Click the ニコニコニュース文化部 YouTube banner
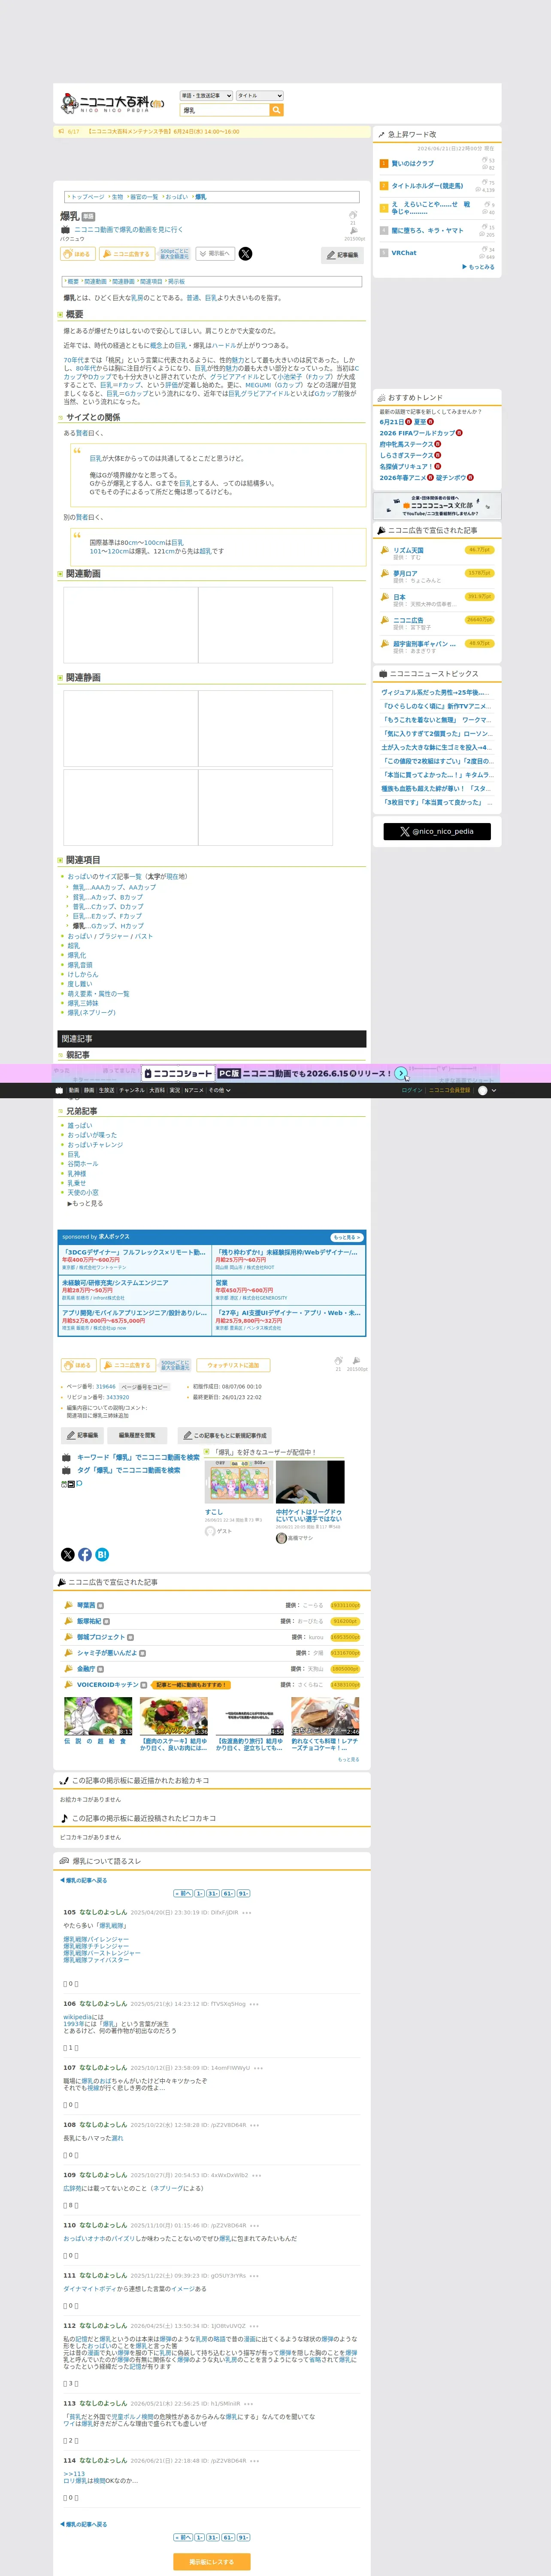Screen dimensions: 551x2576 point(437,506)
